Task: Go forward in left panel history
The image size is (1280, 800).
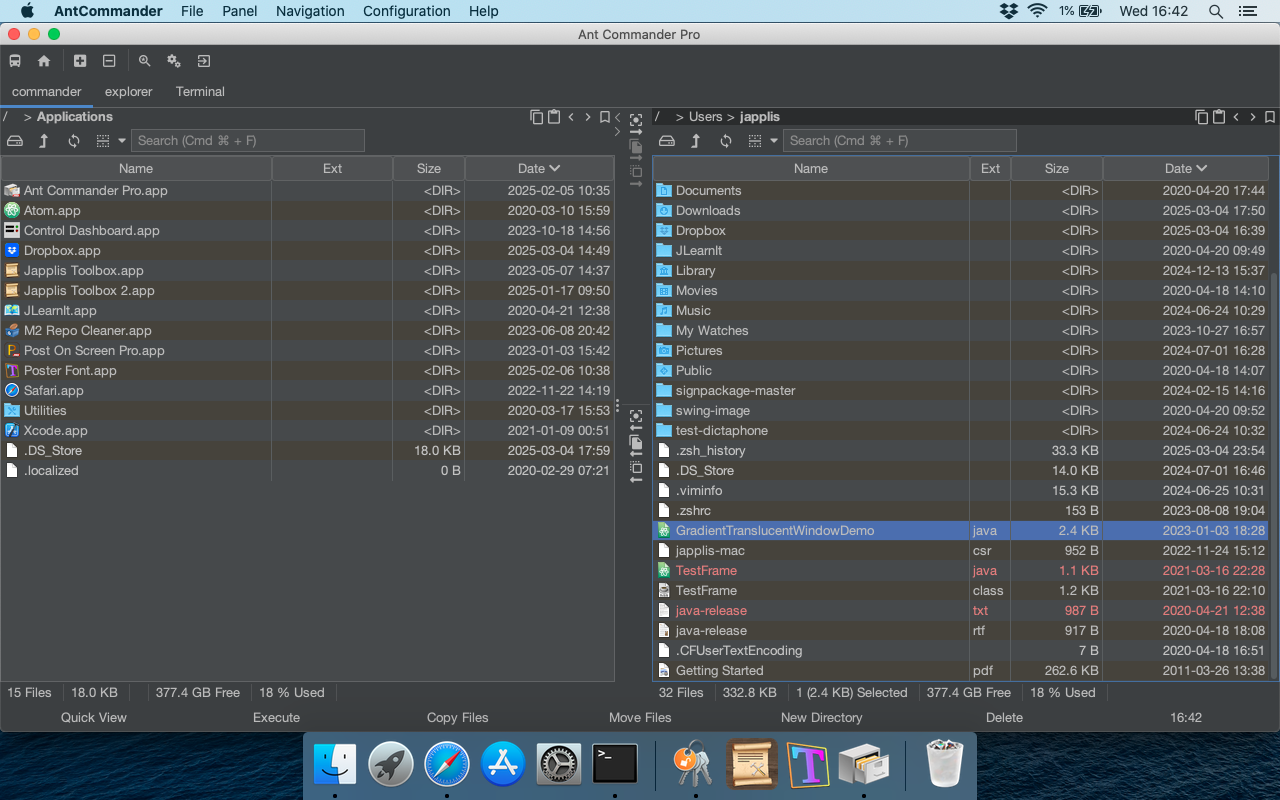Action: pos(588,117)
